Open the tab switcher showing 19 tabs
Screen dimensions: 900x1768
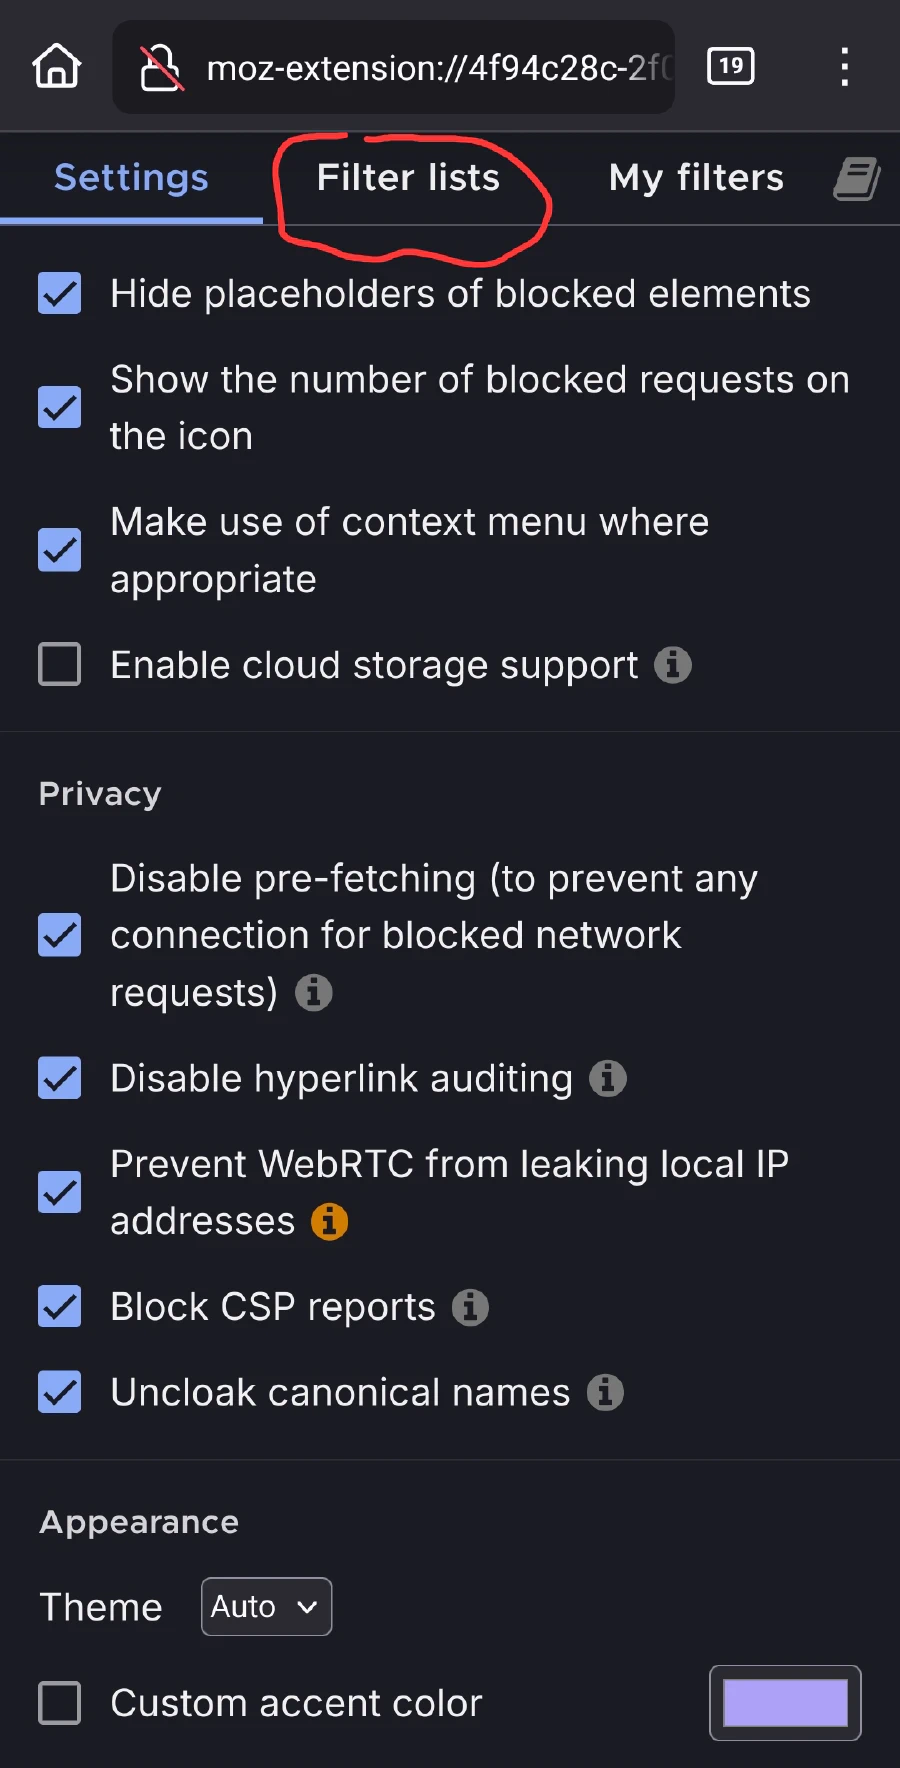click(730, 66)
